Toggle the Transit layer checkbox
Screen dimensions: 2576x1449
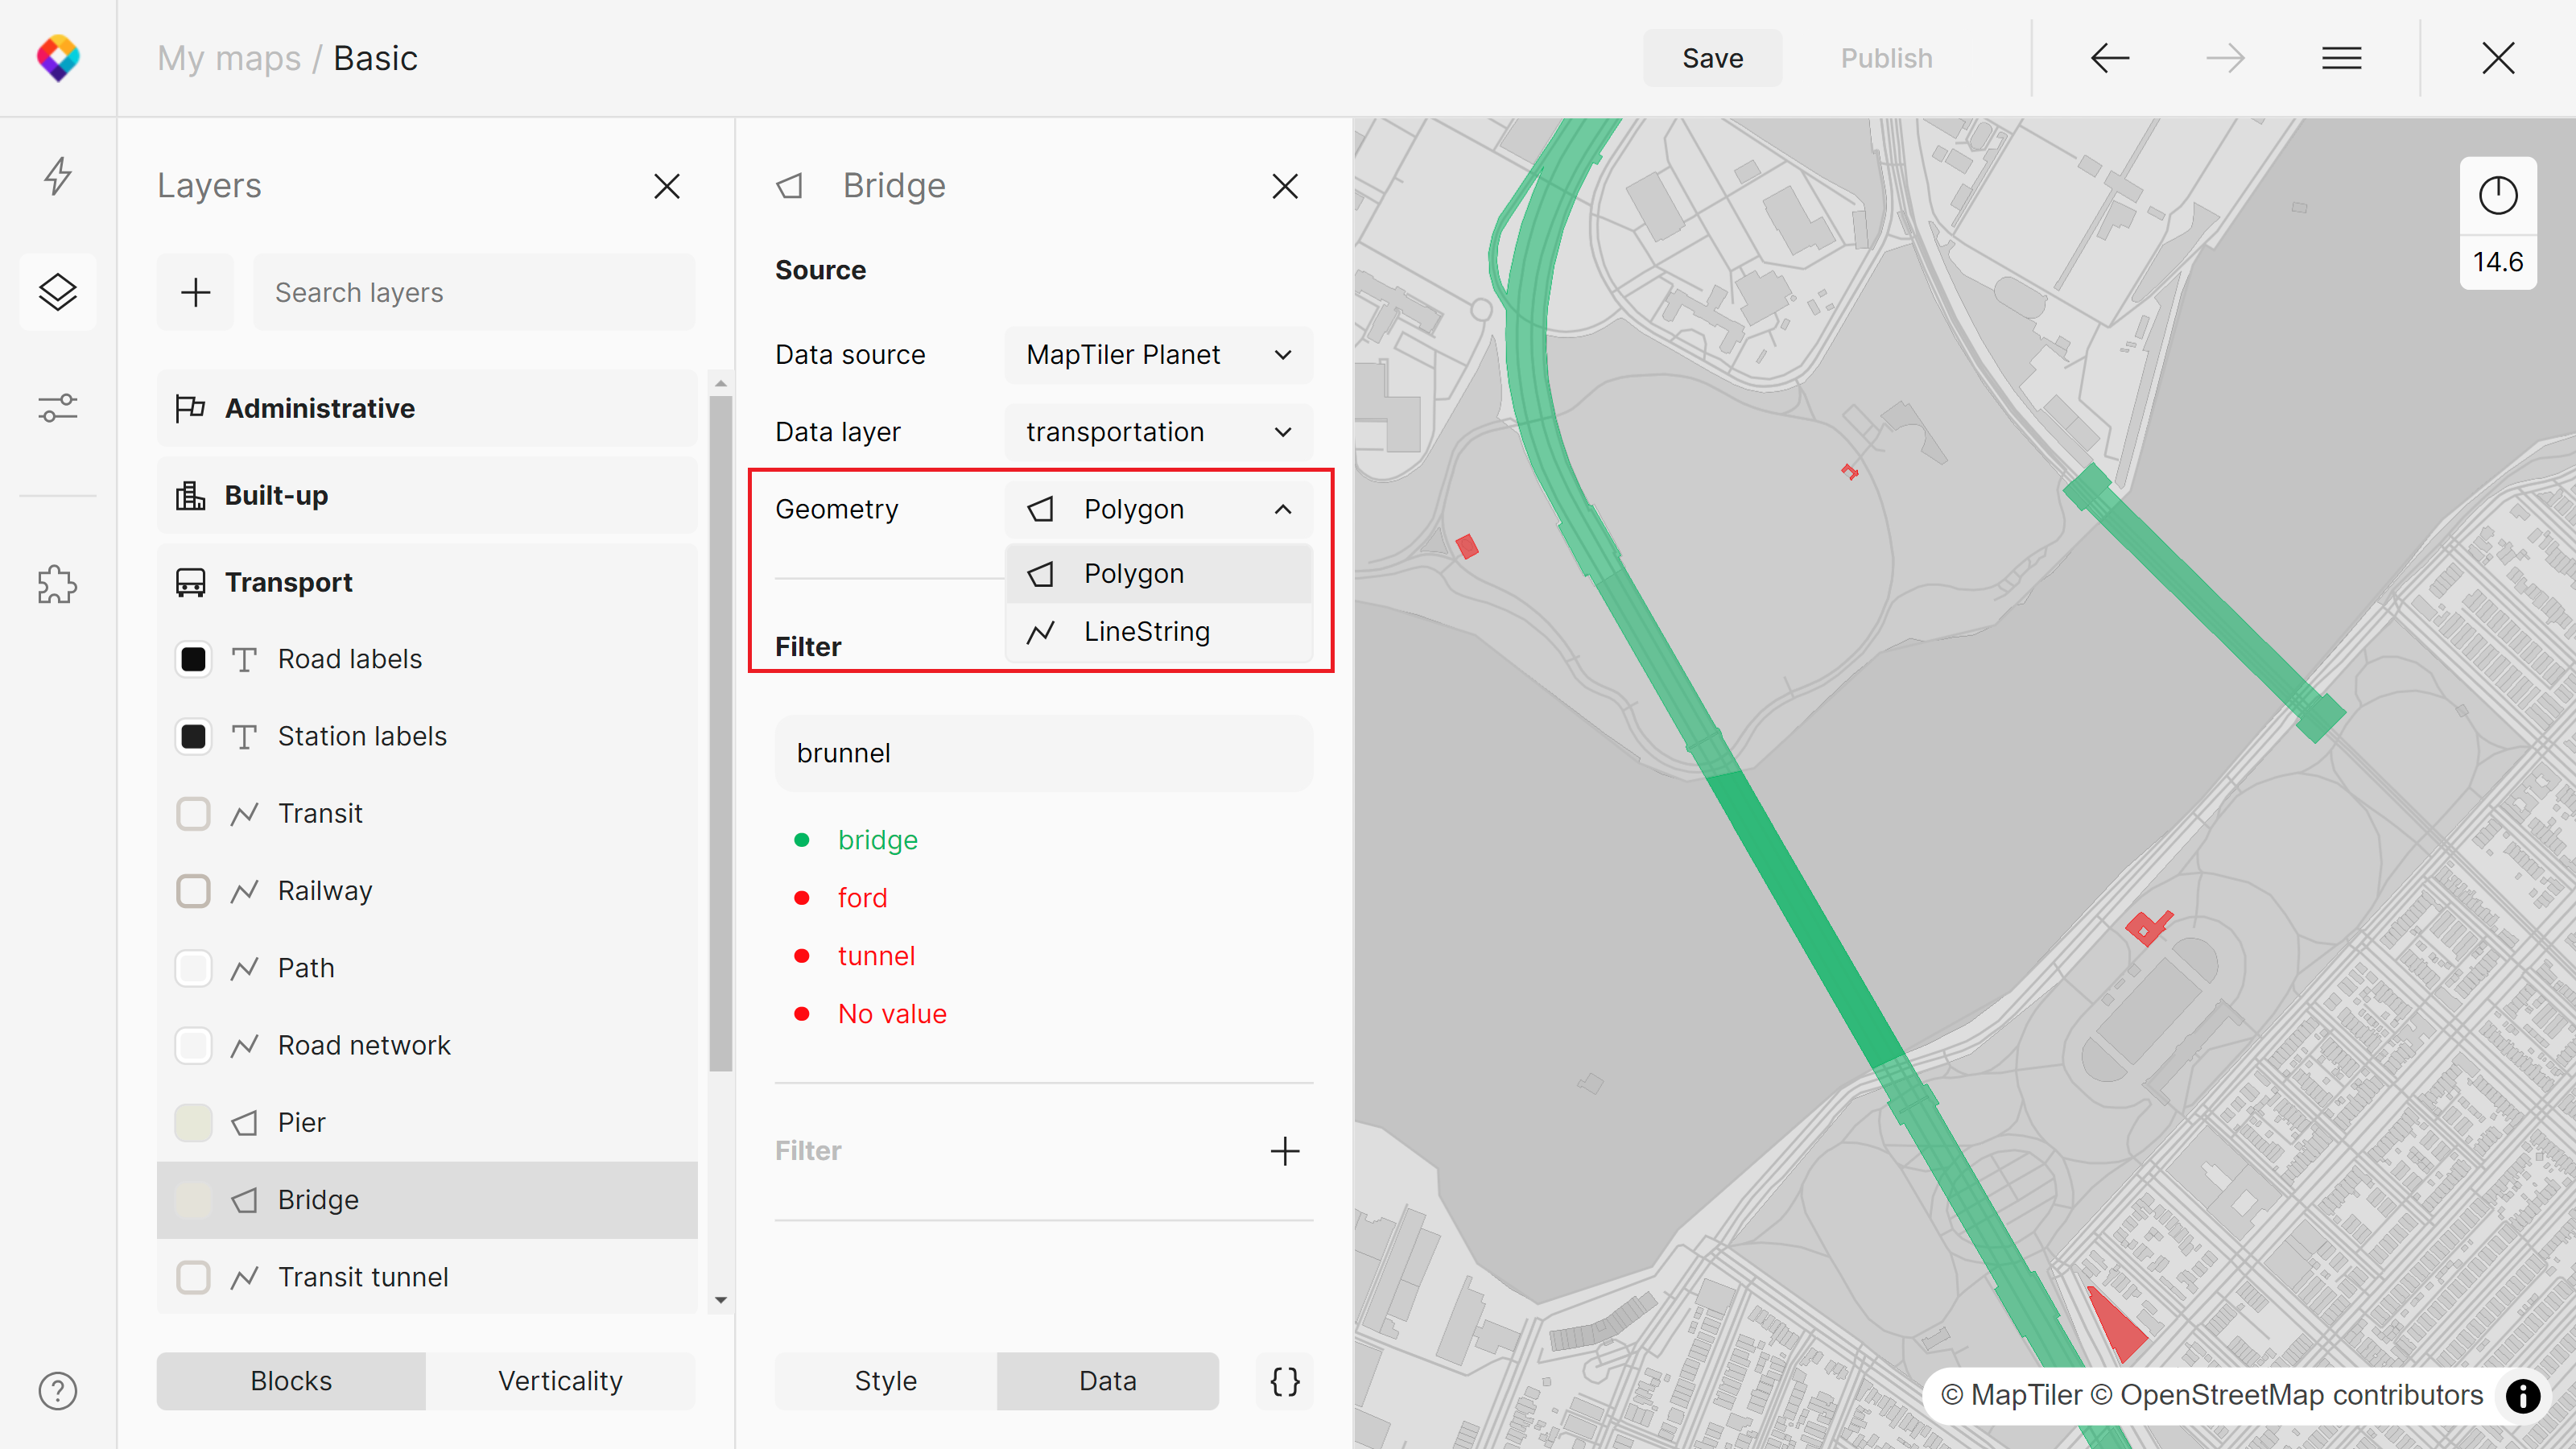tap(193, 814)
